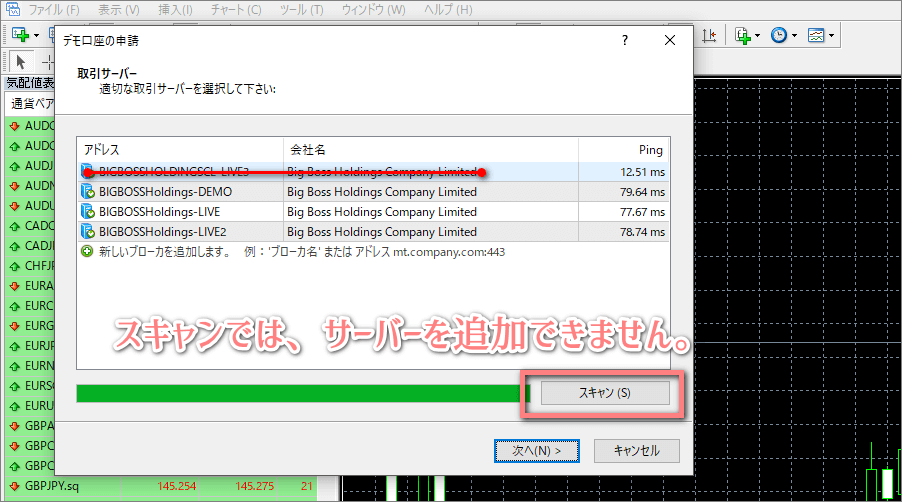
Task: Click the chart templates icon
Action: [816, 36]
